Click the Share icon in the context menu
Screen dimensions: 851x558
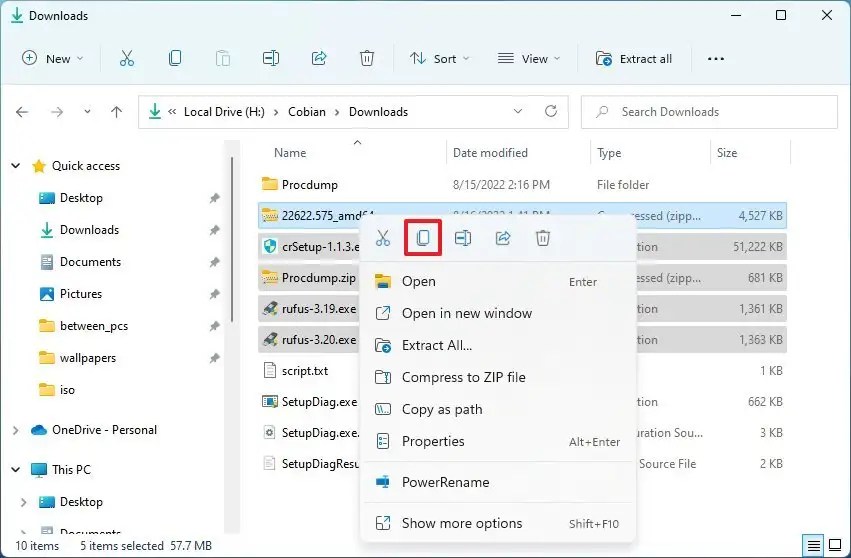point(503,238)
